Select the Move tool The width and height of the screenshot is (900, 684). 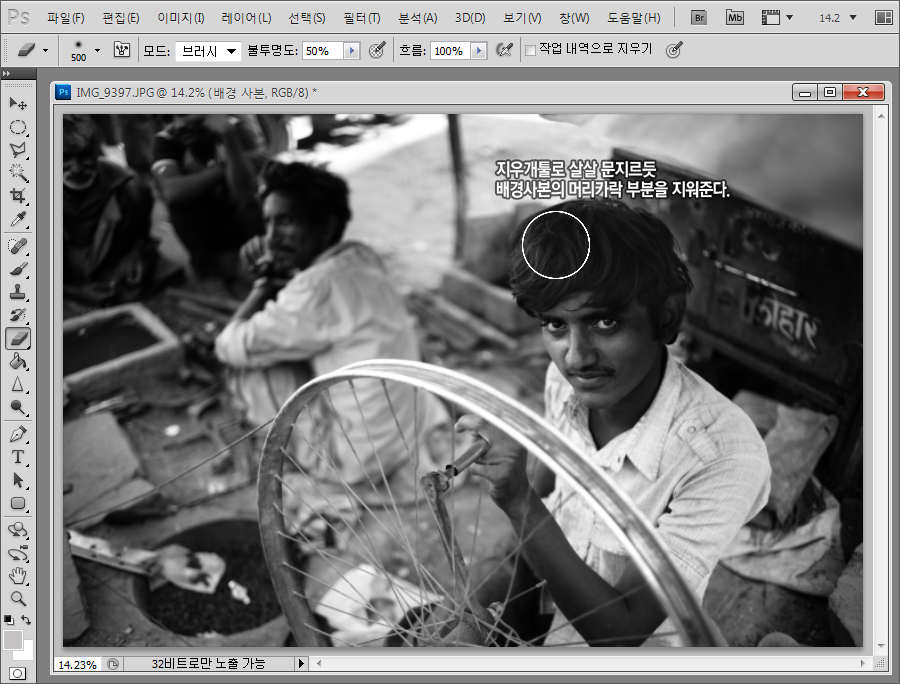(x=18, y=103)
